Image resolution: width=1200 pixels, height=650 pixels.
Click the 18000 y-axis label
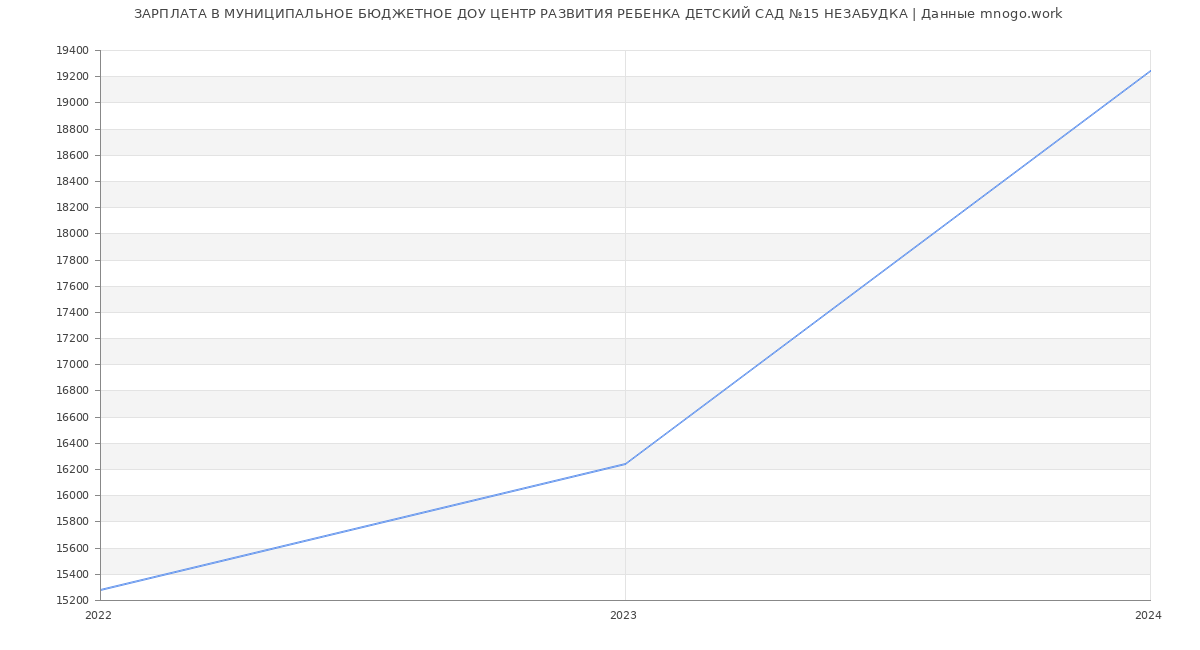tap(72, 234)
